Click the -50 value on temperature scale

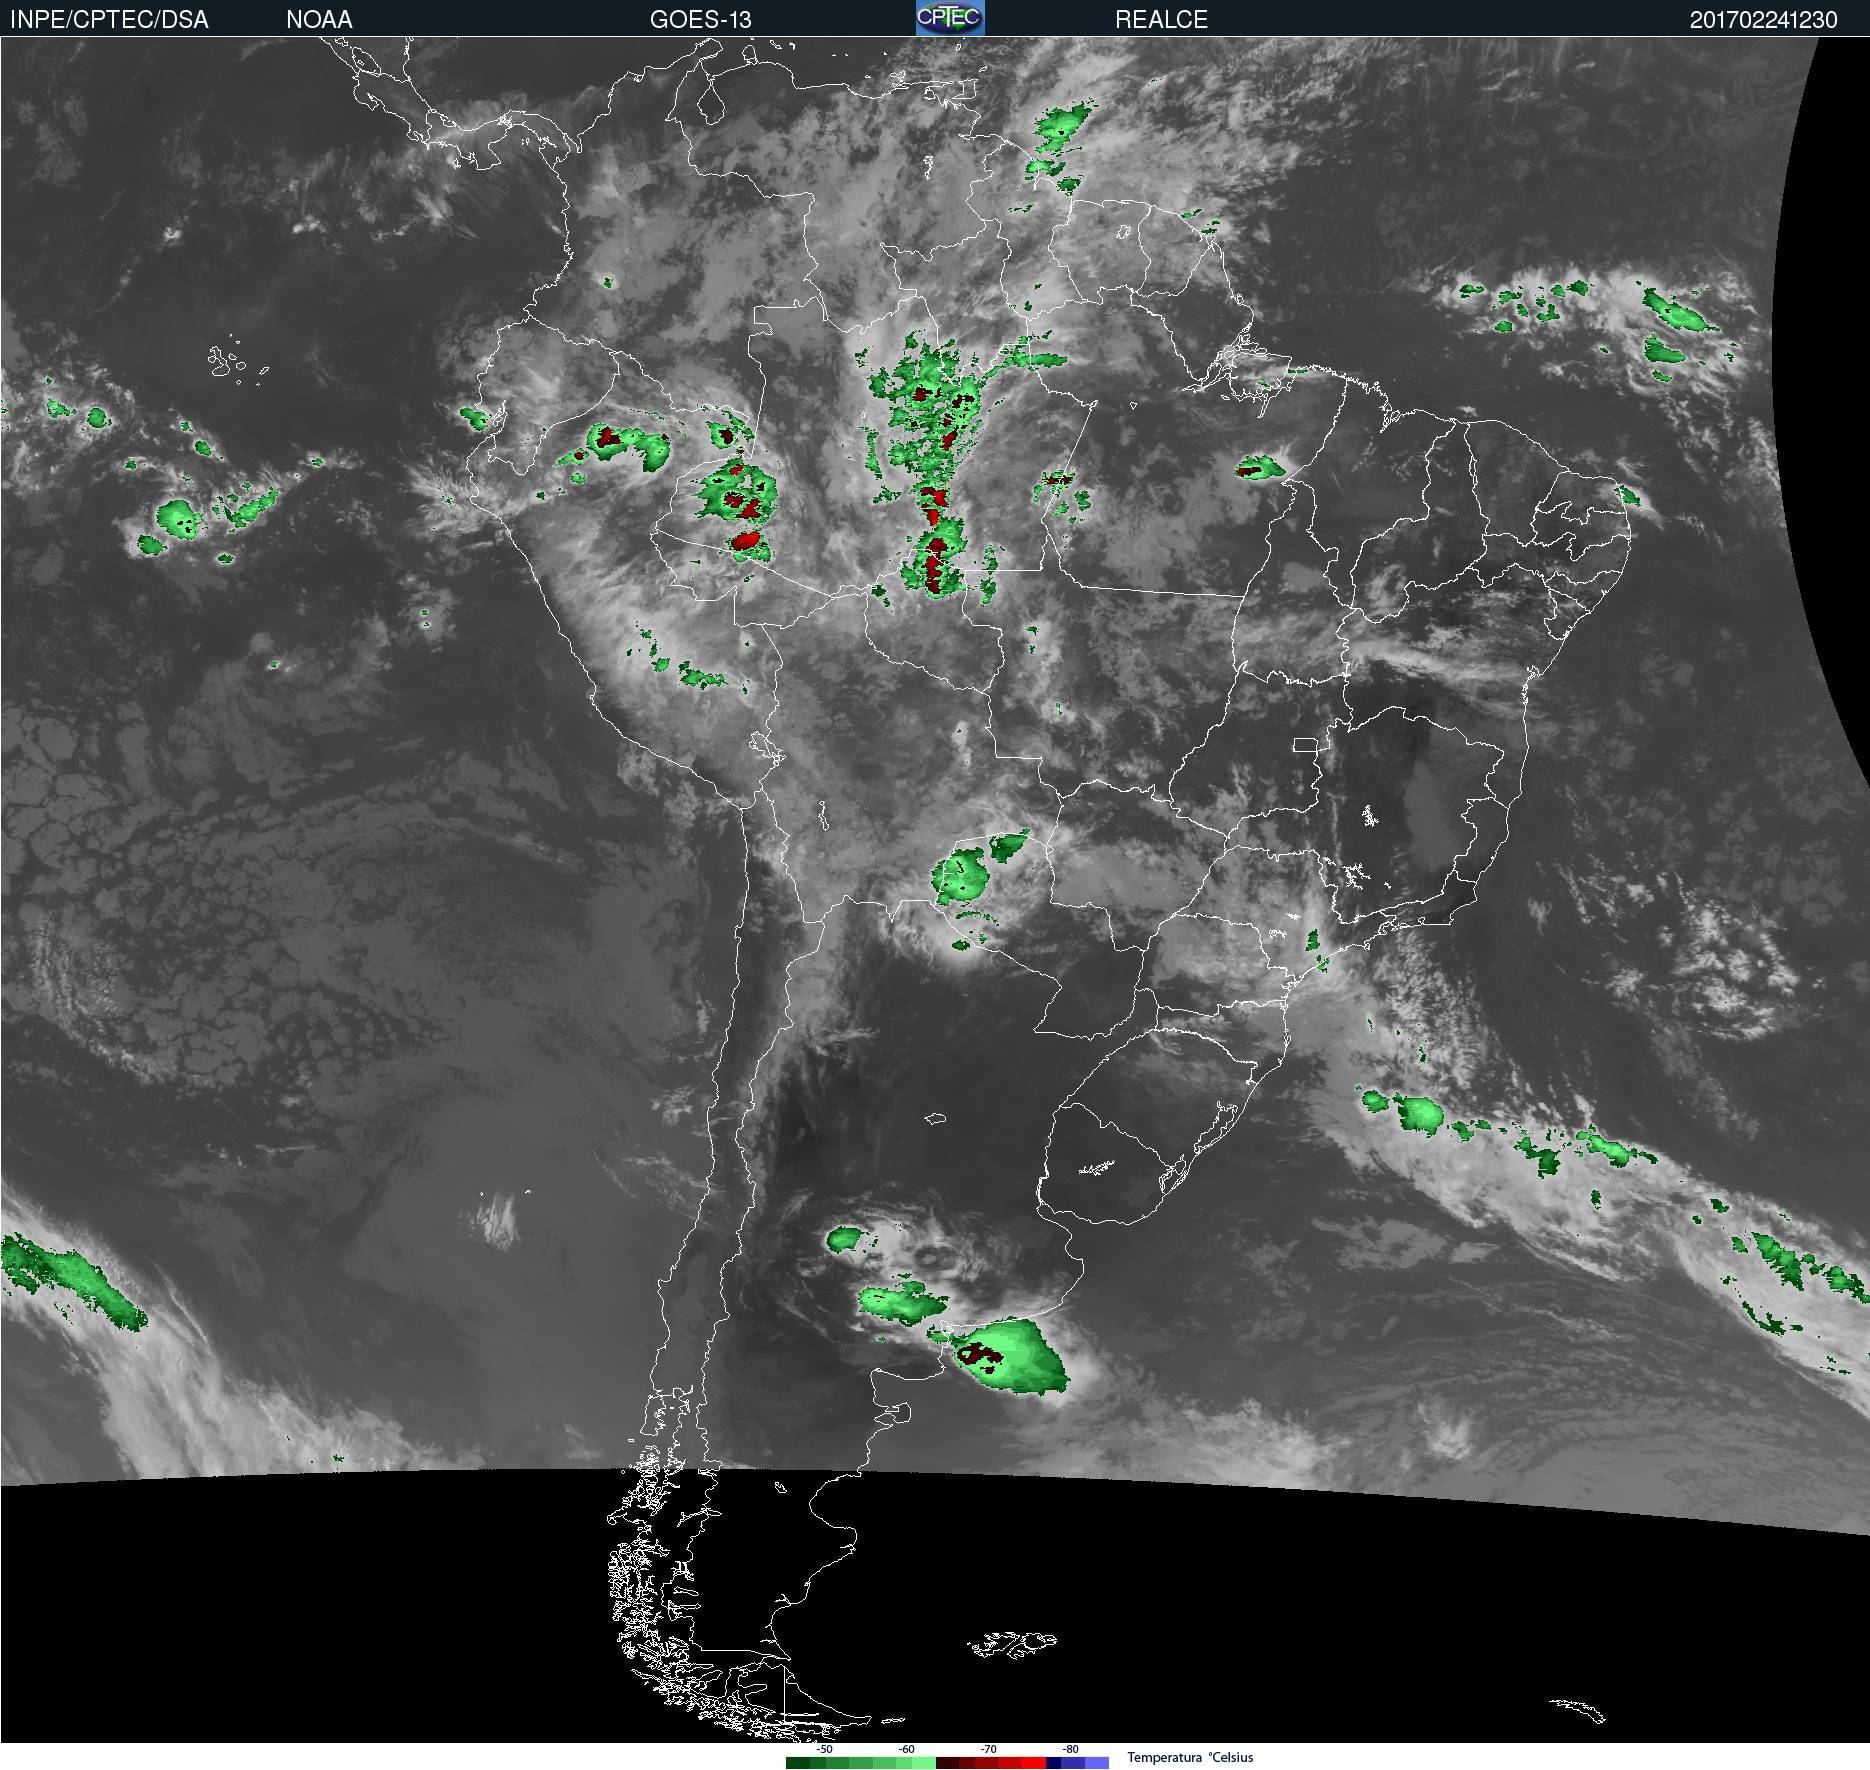tap(824, 1749)
